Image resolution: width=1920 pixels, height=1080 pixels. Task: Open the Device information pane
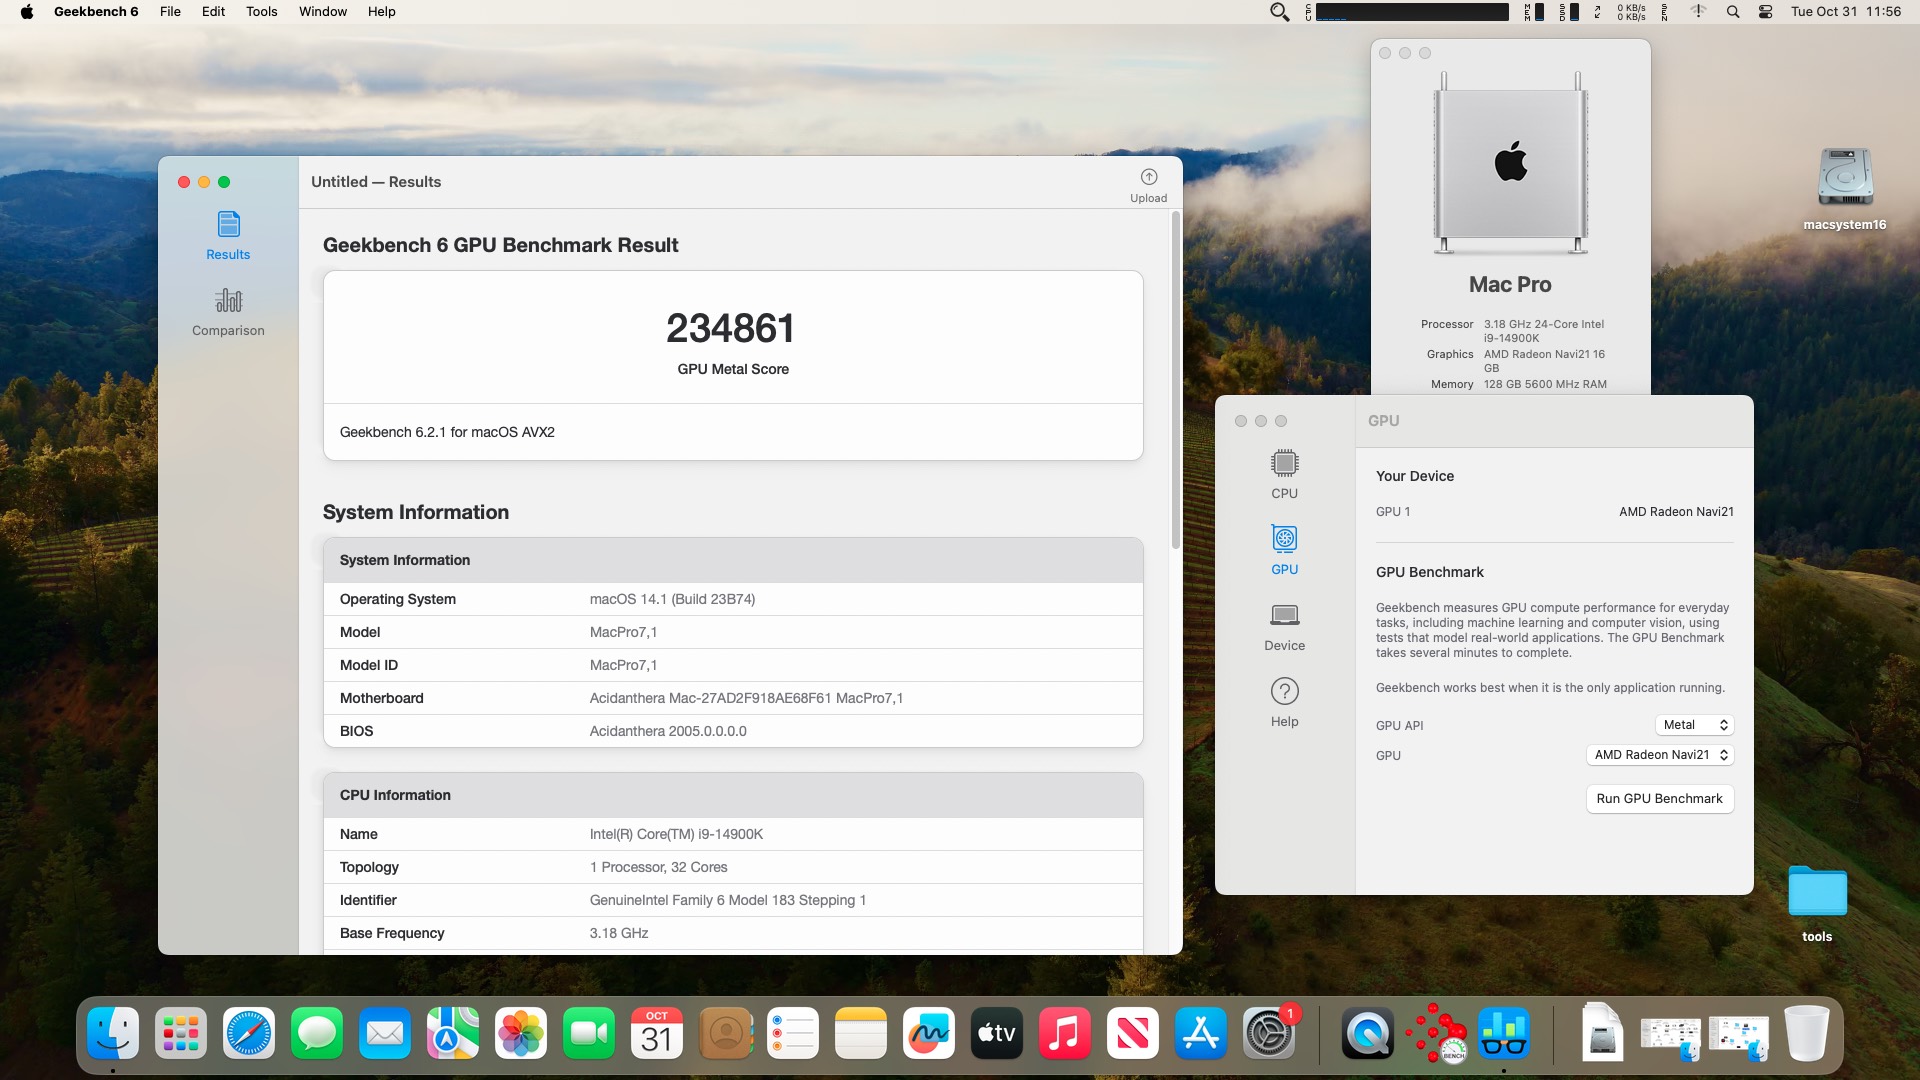click(x=1284, y=626)
